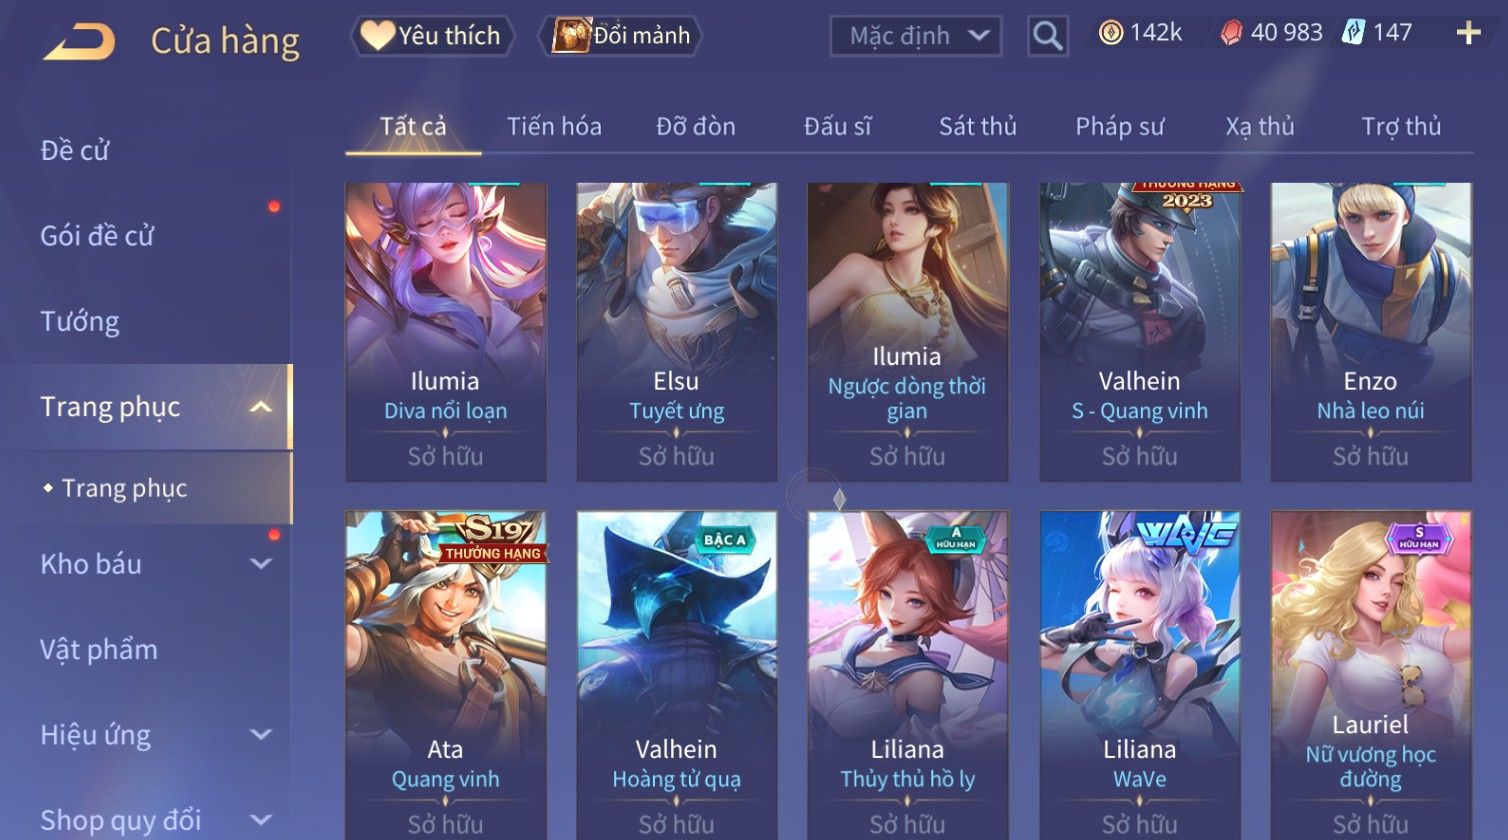Switch to the Sát thủ tab
The height and width of the screenshot is (840, 1508).
(977, 127)
